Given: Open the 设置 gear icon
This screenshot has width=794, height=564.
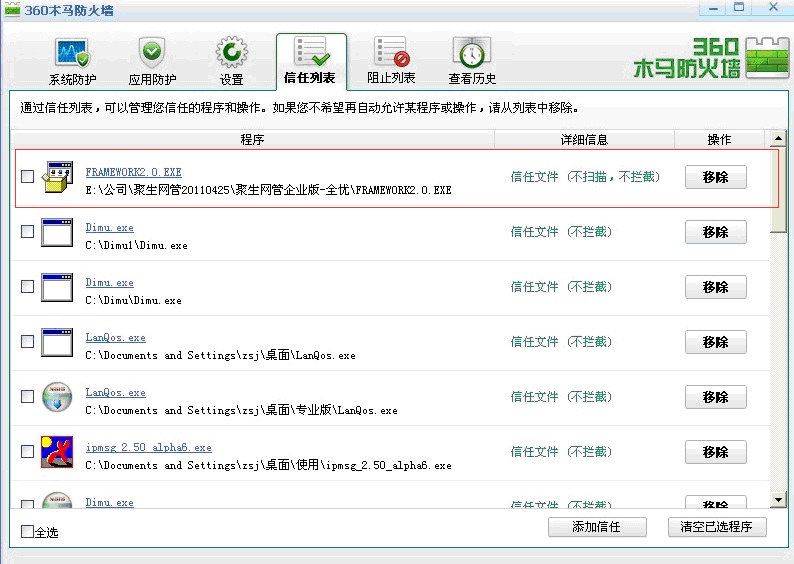Looking at the screenshot, I should 231,52.
